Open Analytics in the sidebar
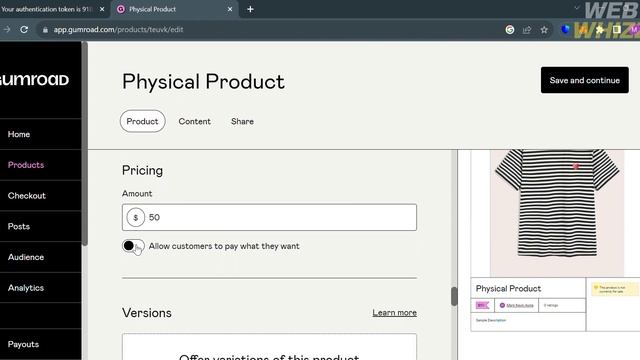The width and height of the screenshot is (640, 360). [x=26, y=288]
